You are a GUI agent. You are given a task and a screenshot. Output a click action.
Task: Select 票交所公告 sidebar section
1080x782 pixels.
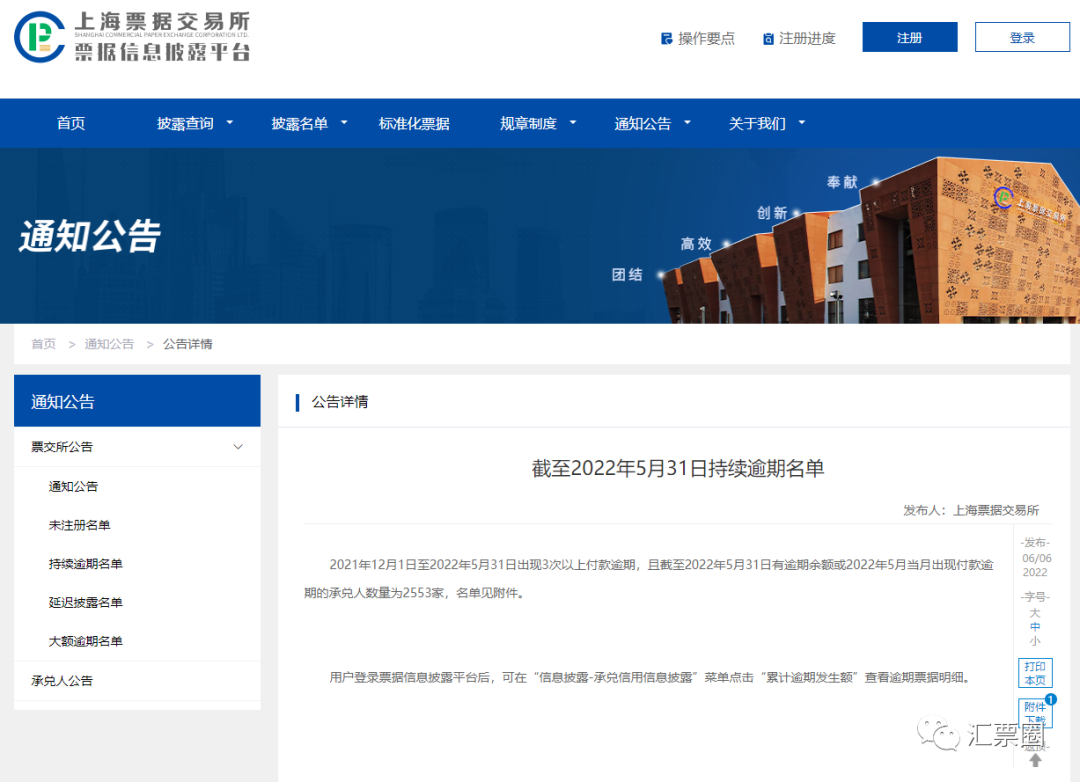coord(137,446)
